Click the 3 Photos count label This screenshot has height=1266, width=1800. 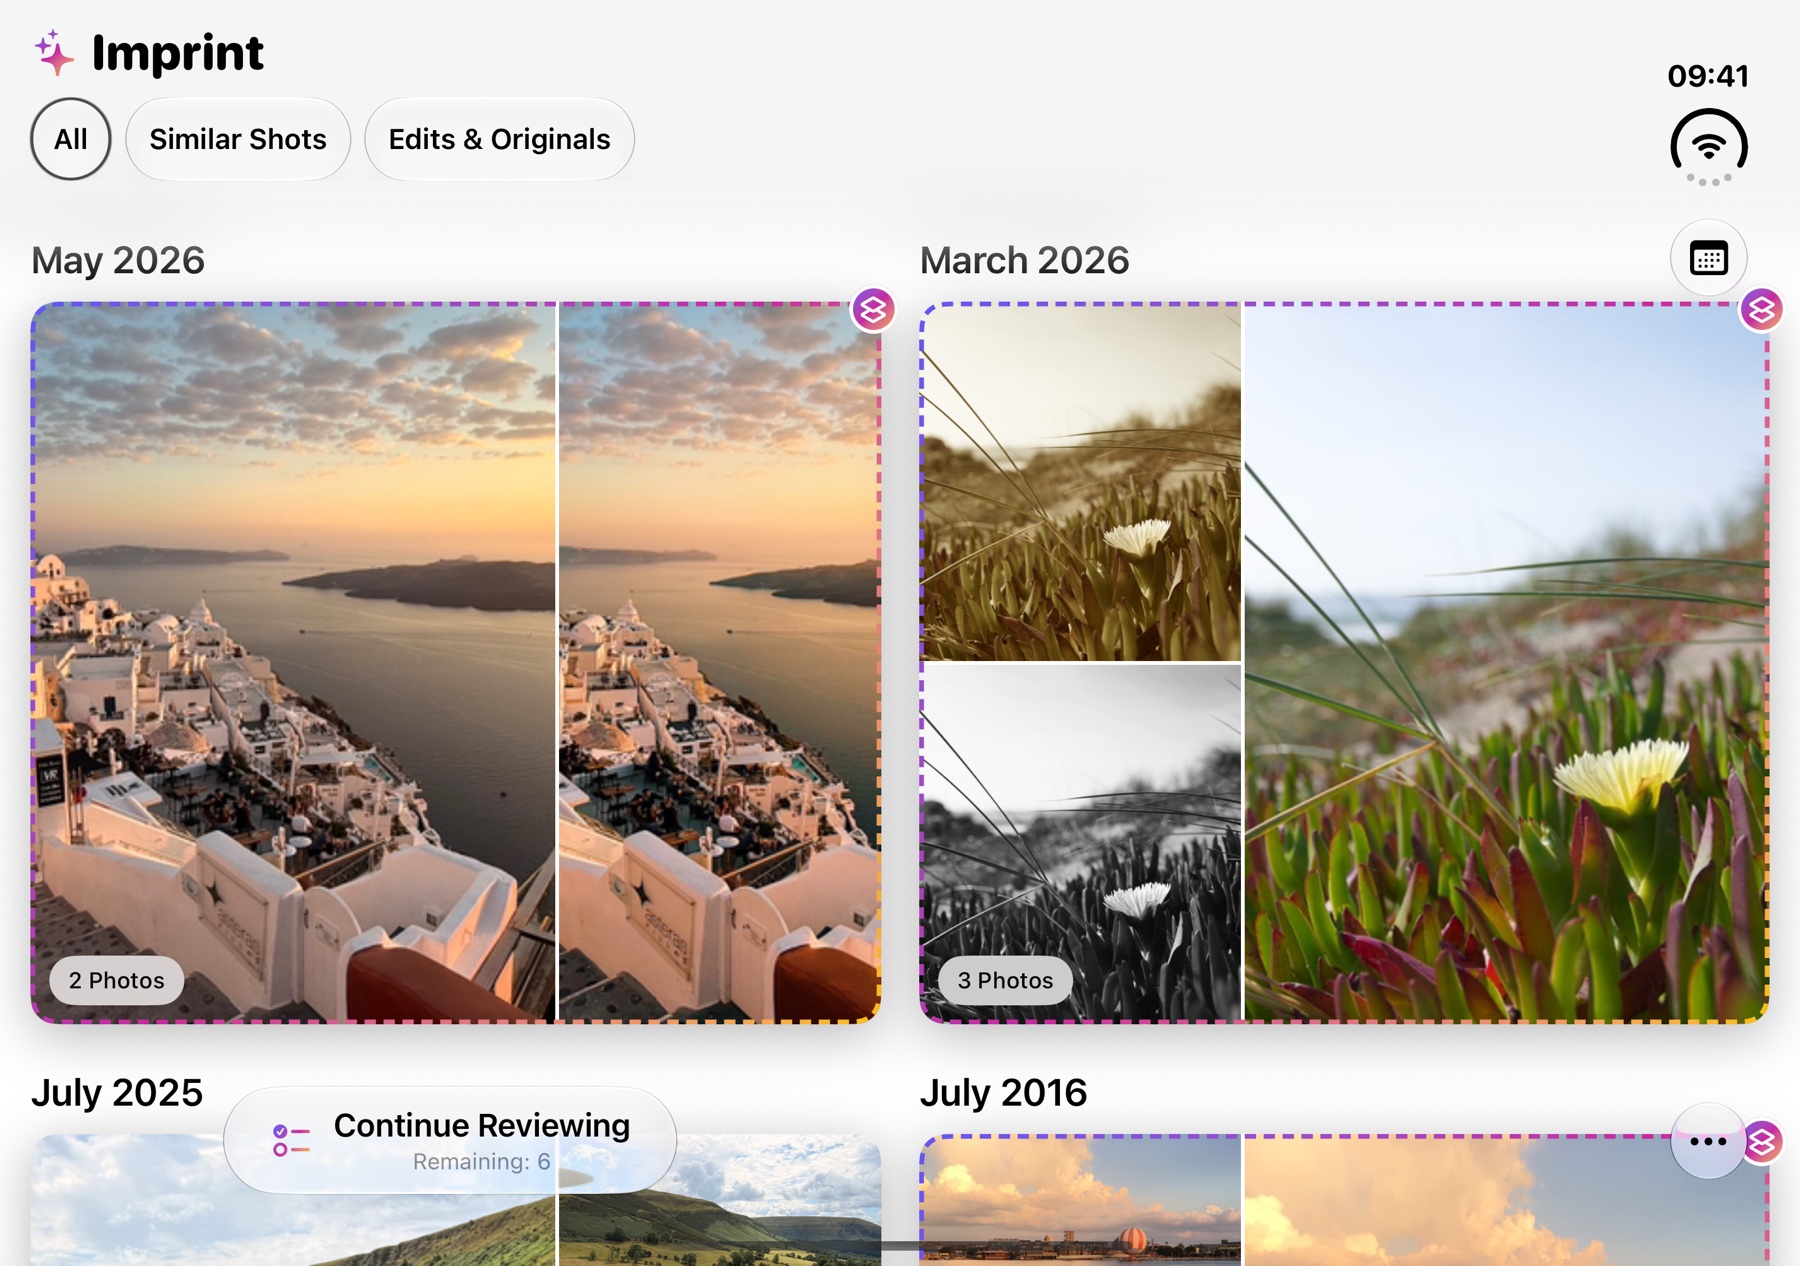pos(1005,980)
